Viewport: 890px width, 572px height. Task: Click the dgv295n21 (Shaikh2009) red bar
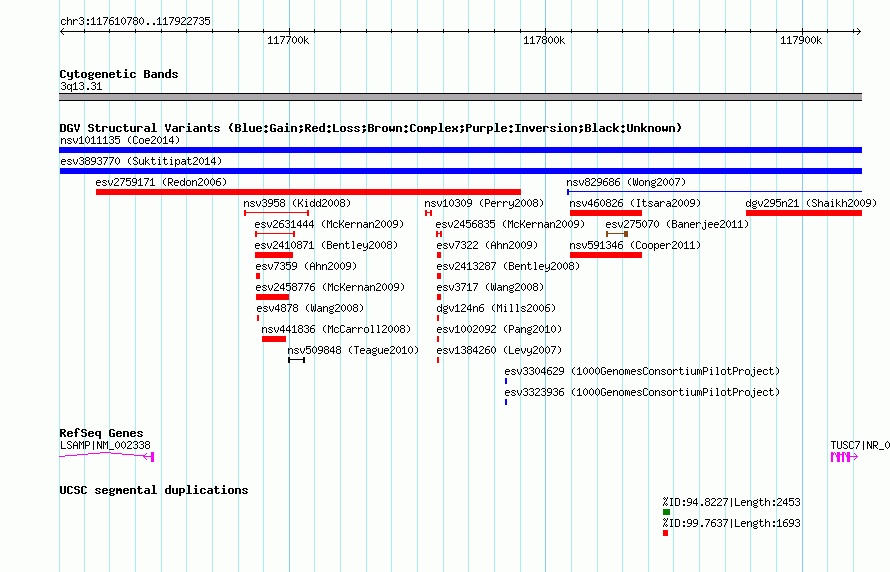(804, 213)
